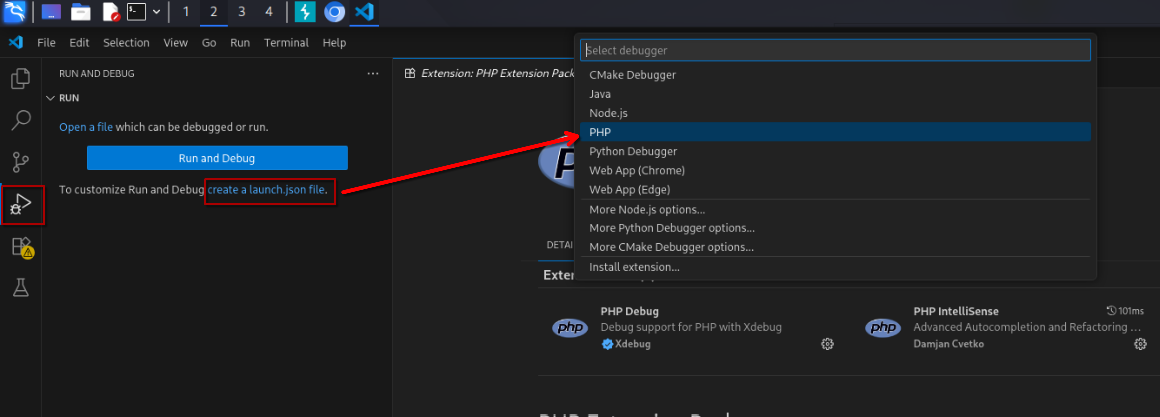Screen dimensions: 1160x417
Task: Open the Run and Debug view icon
Action: tap(21, 205)
